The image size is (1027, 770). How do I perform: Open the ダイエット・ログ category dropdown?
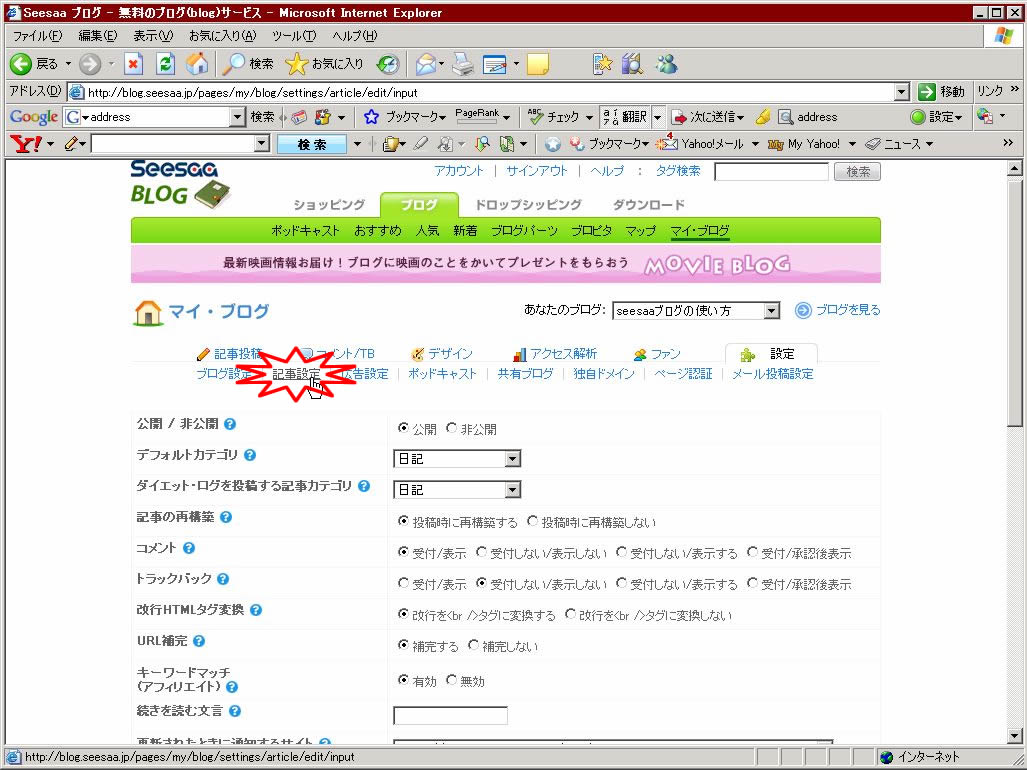(x=512, y=490)
